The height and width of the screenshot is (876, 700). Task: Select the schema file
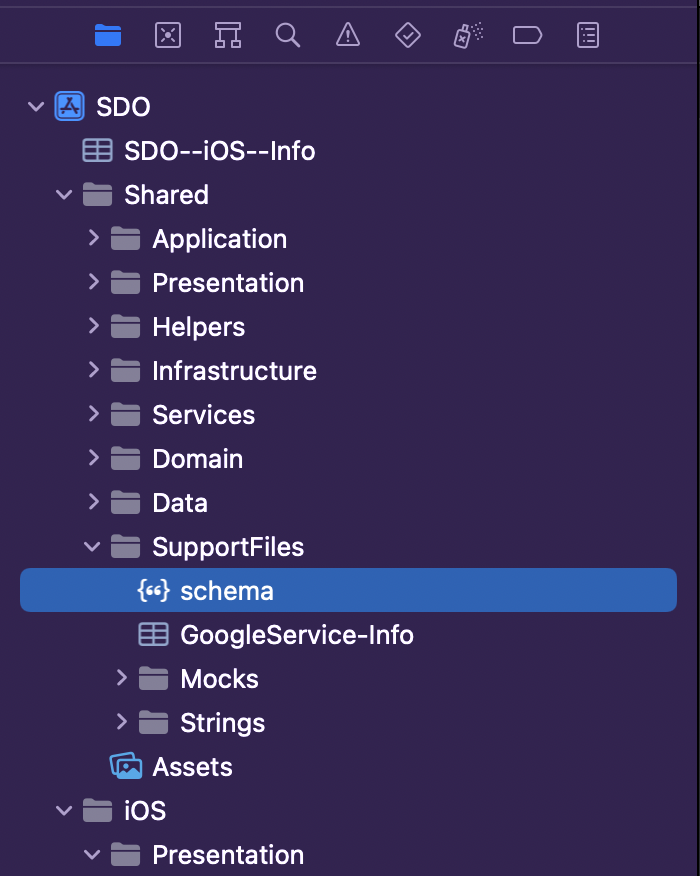226,591
